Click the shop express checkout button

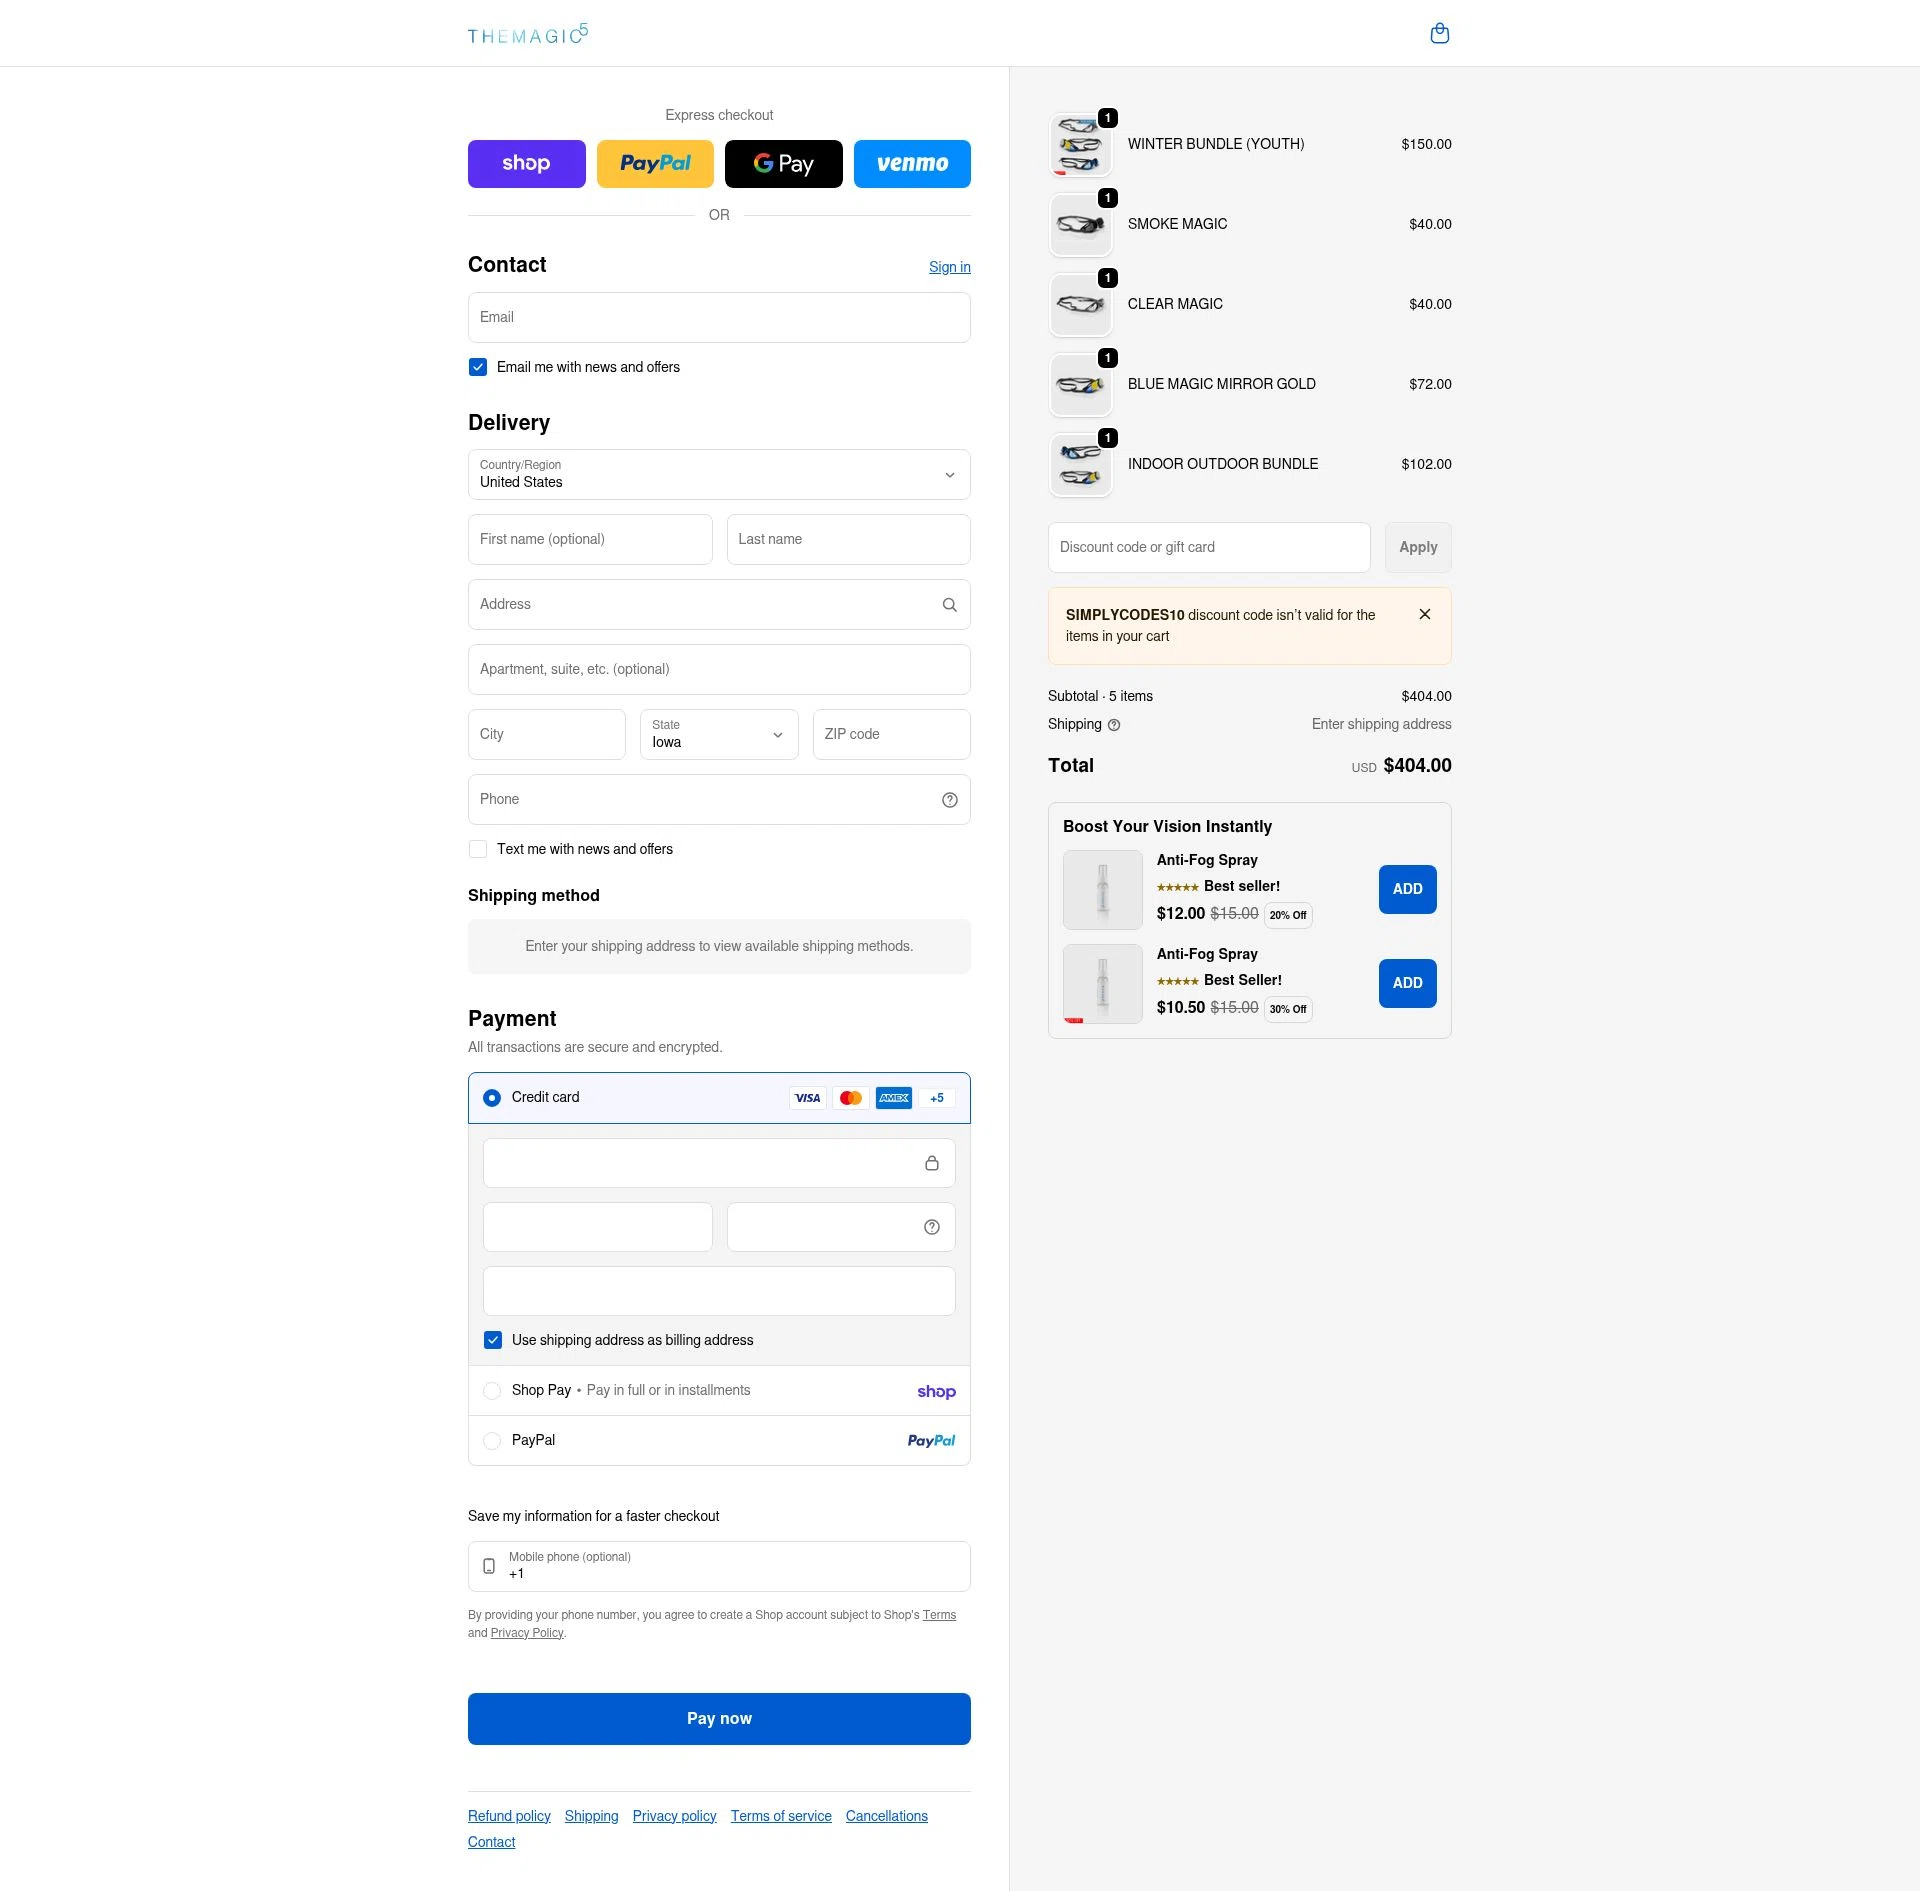[526, 163]
